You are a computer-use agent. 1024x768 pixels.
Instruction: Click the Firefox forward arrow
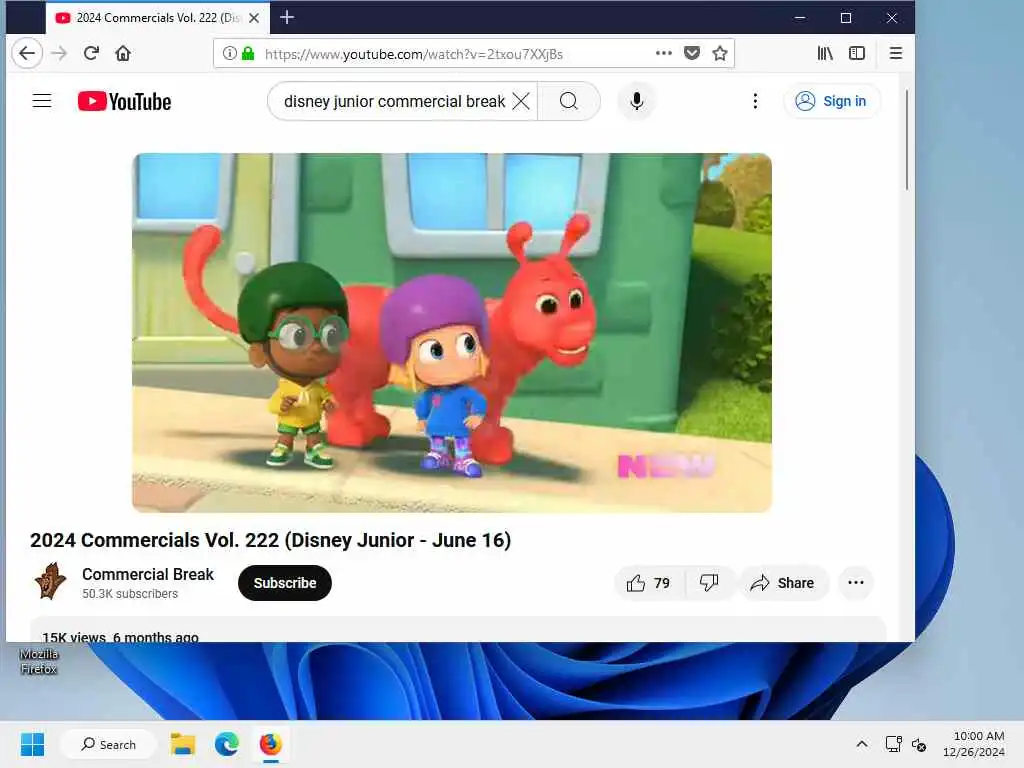[x=59, y=54]
